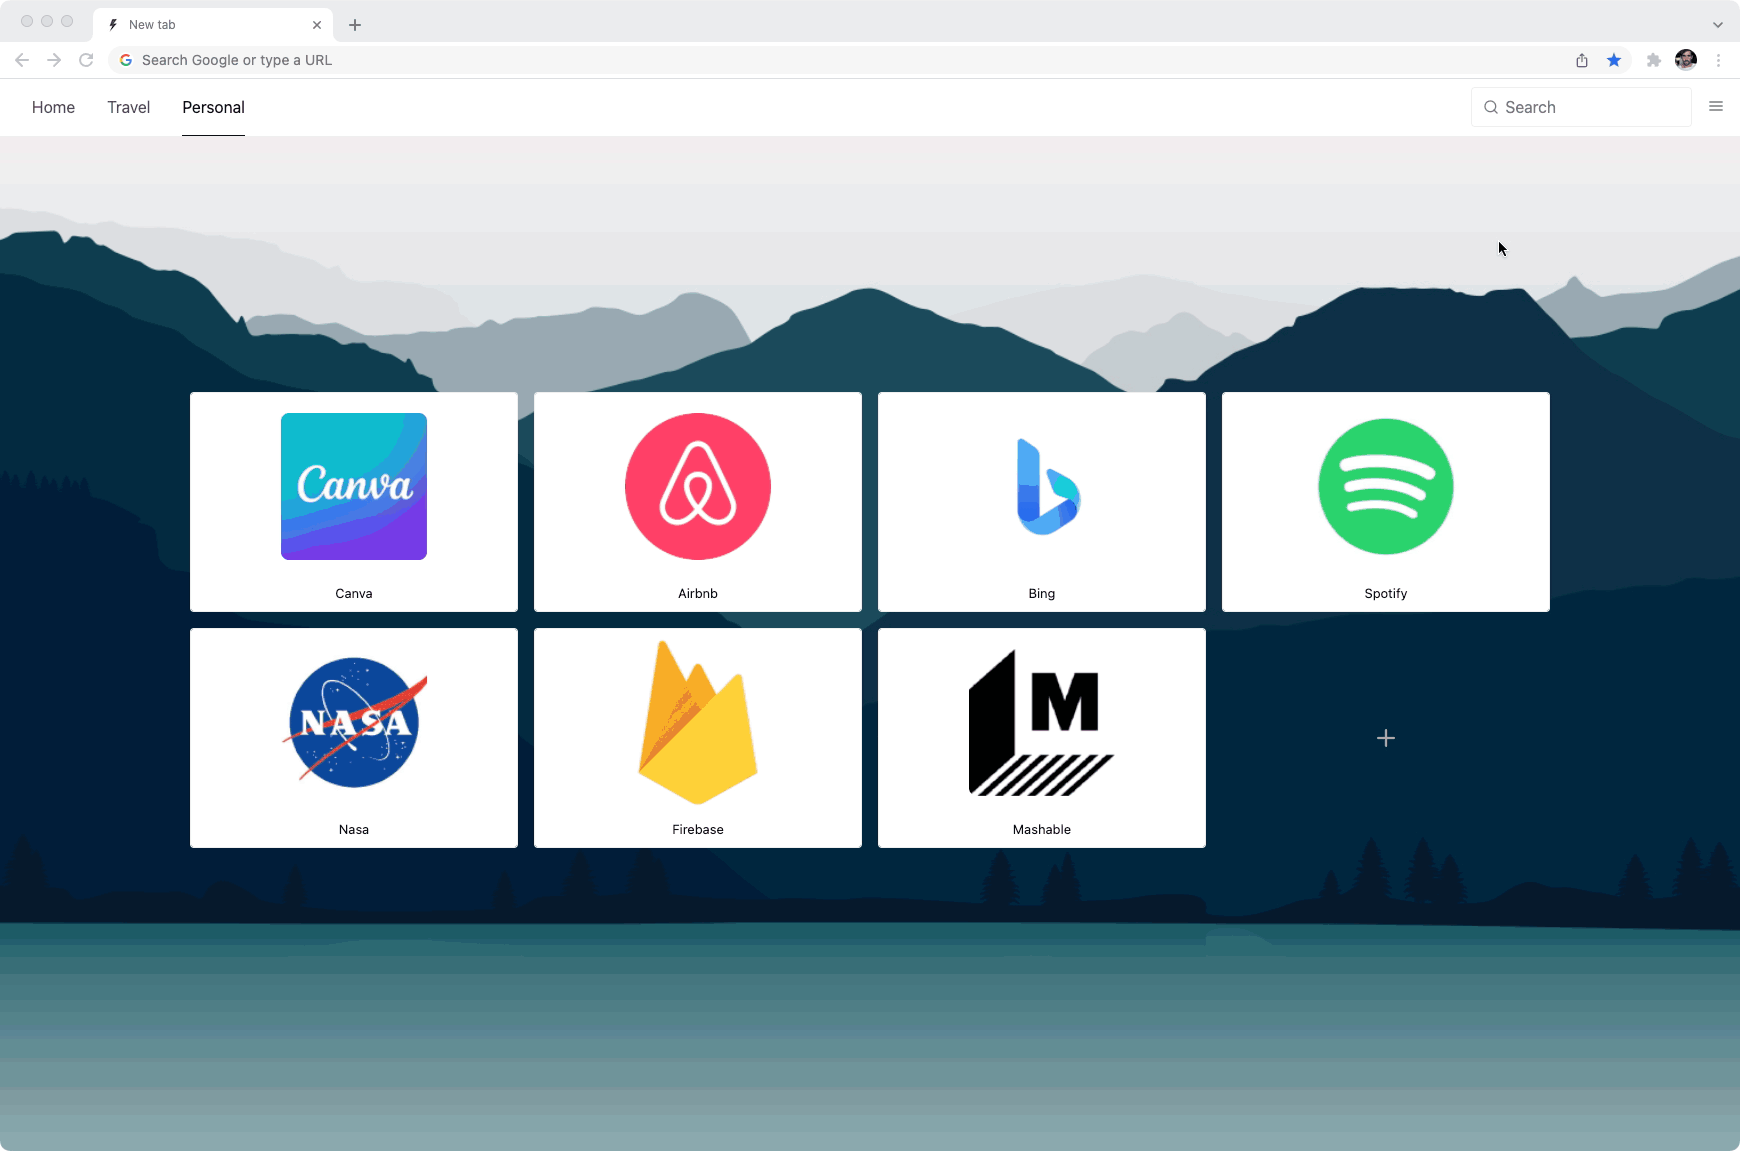This screenshot has height=1151, width=1740.
Task: Open the hamburger menu icon
Action: (1716, 106)
